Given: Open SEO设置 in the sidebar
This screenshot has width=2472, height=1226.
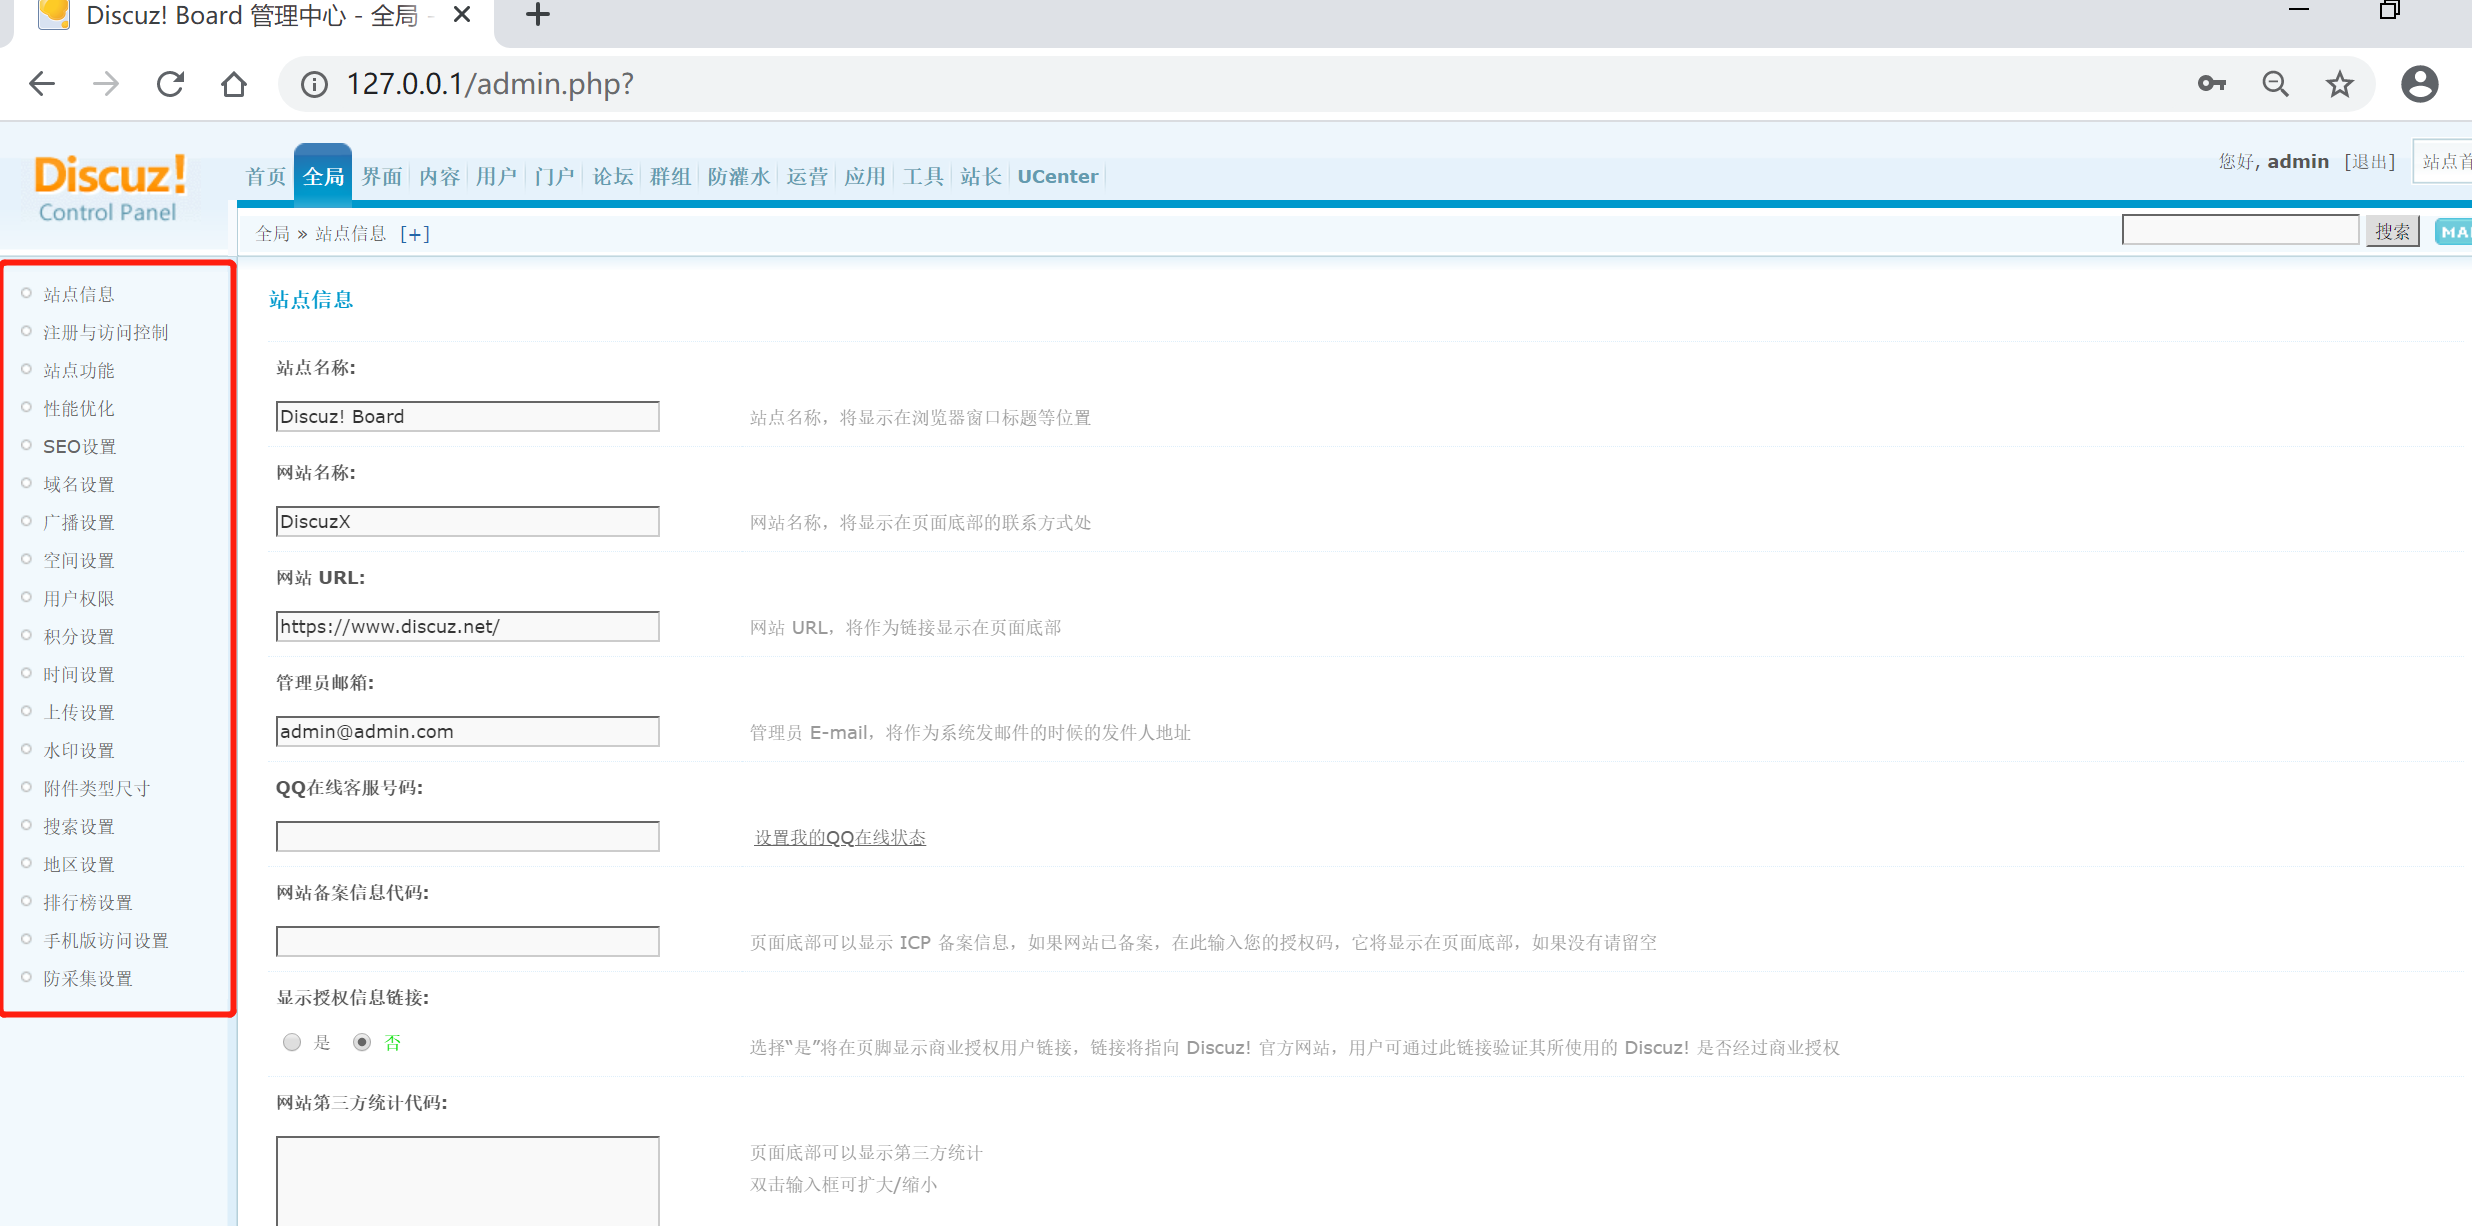Looking at the screenshot, I should 79,447.
